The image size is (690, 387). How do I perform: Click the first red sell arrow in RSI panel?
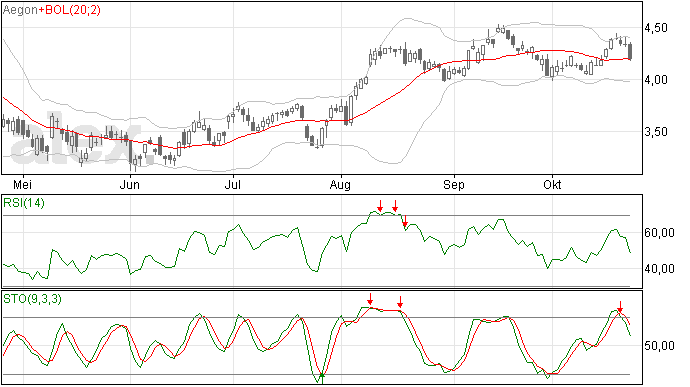click(380, 206)
